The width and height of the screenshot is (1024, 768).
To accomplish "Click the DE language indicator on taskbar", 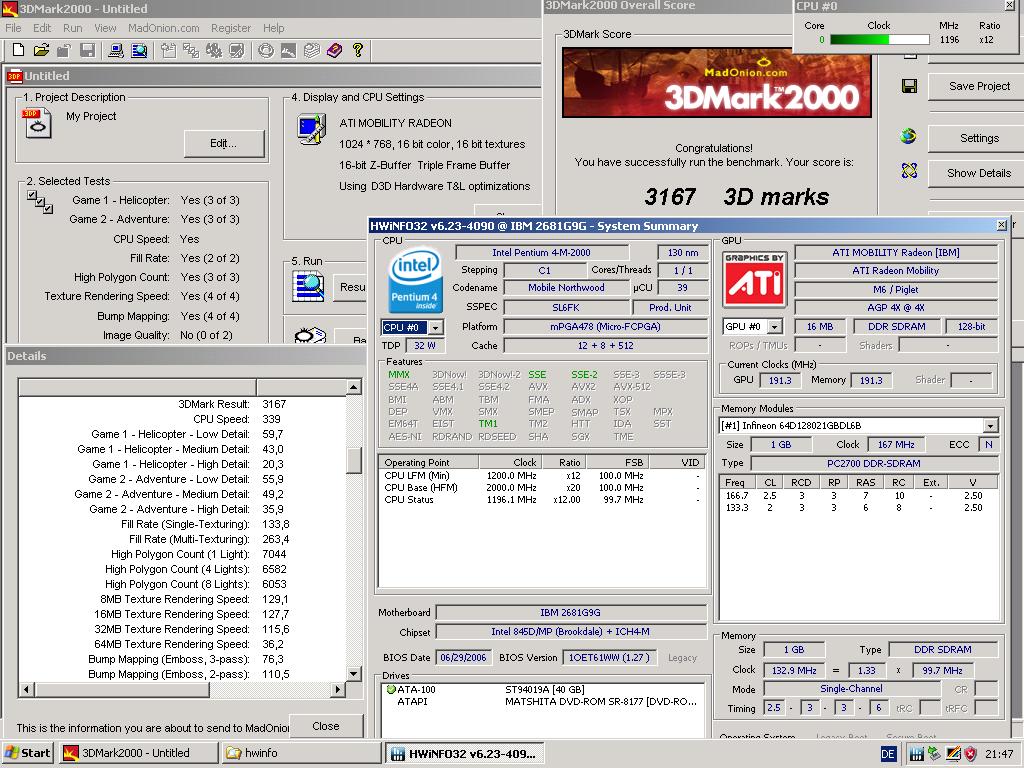I will tap(888, 754).
